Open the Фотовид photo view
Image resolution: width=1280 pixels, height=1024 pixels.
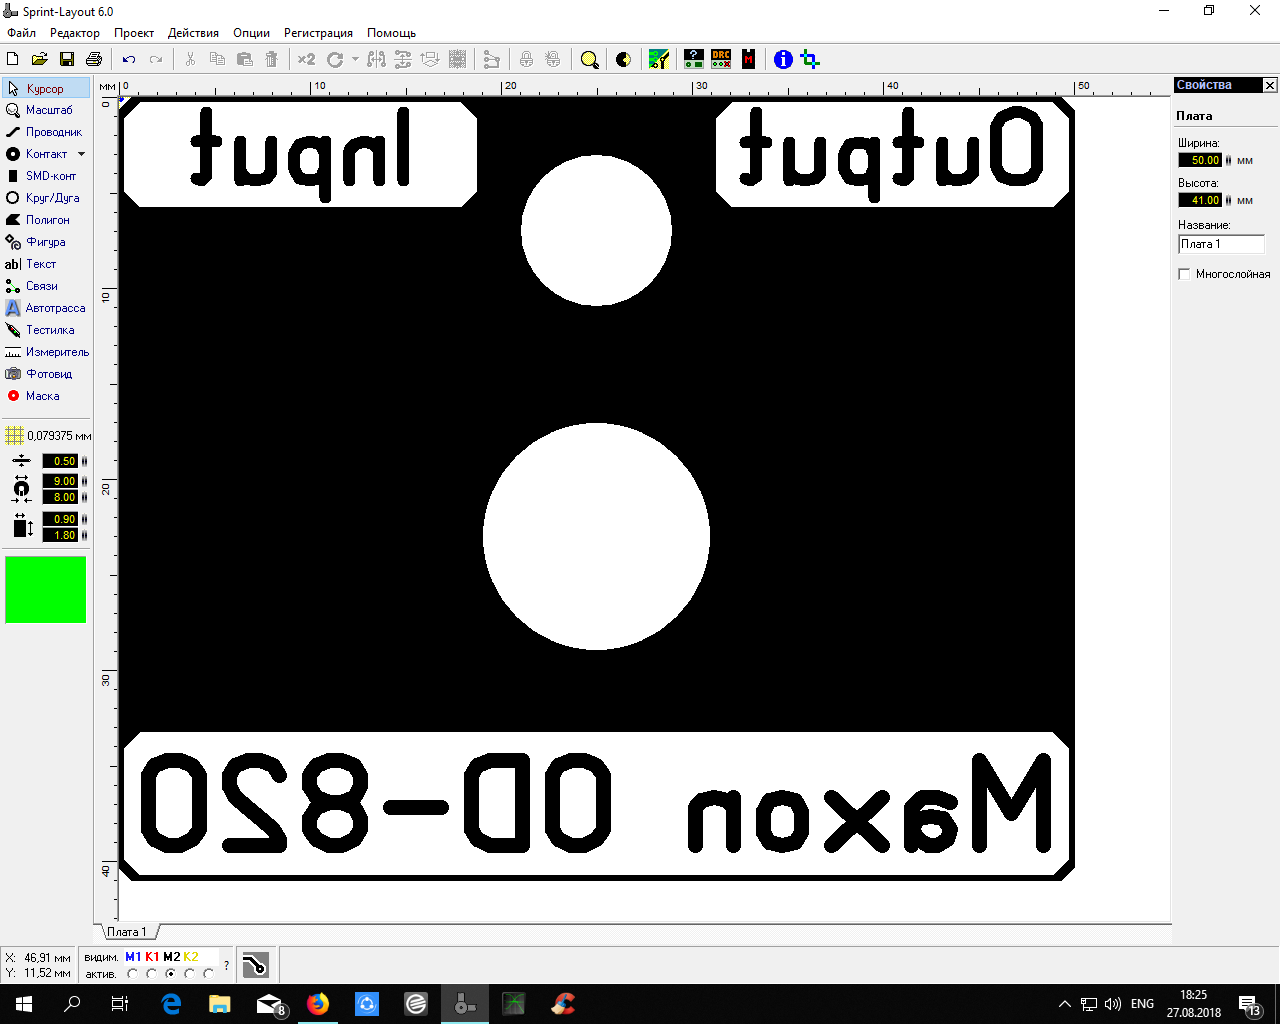[46, 374]
